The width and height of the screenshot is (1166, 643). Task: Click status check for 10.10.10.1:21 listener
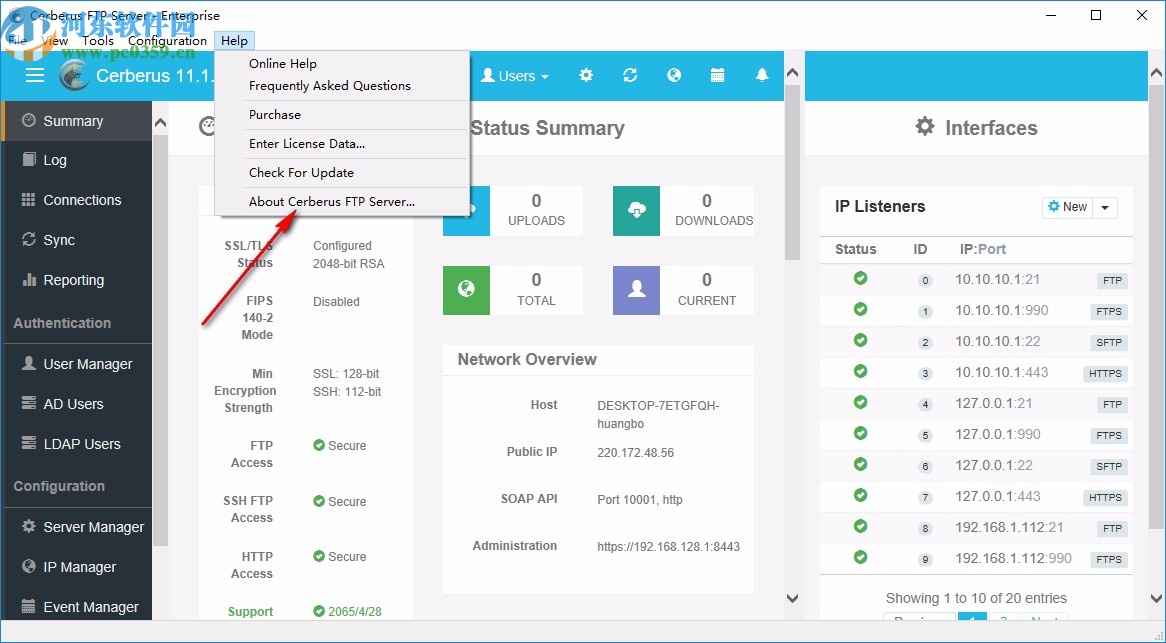860,279
